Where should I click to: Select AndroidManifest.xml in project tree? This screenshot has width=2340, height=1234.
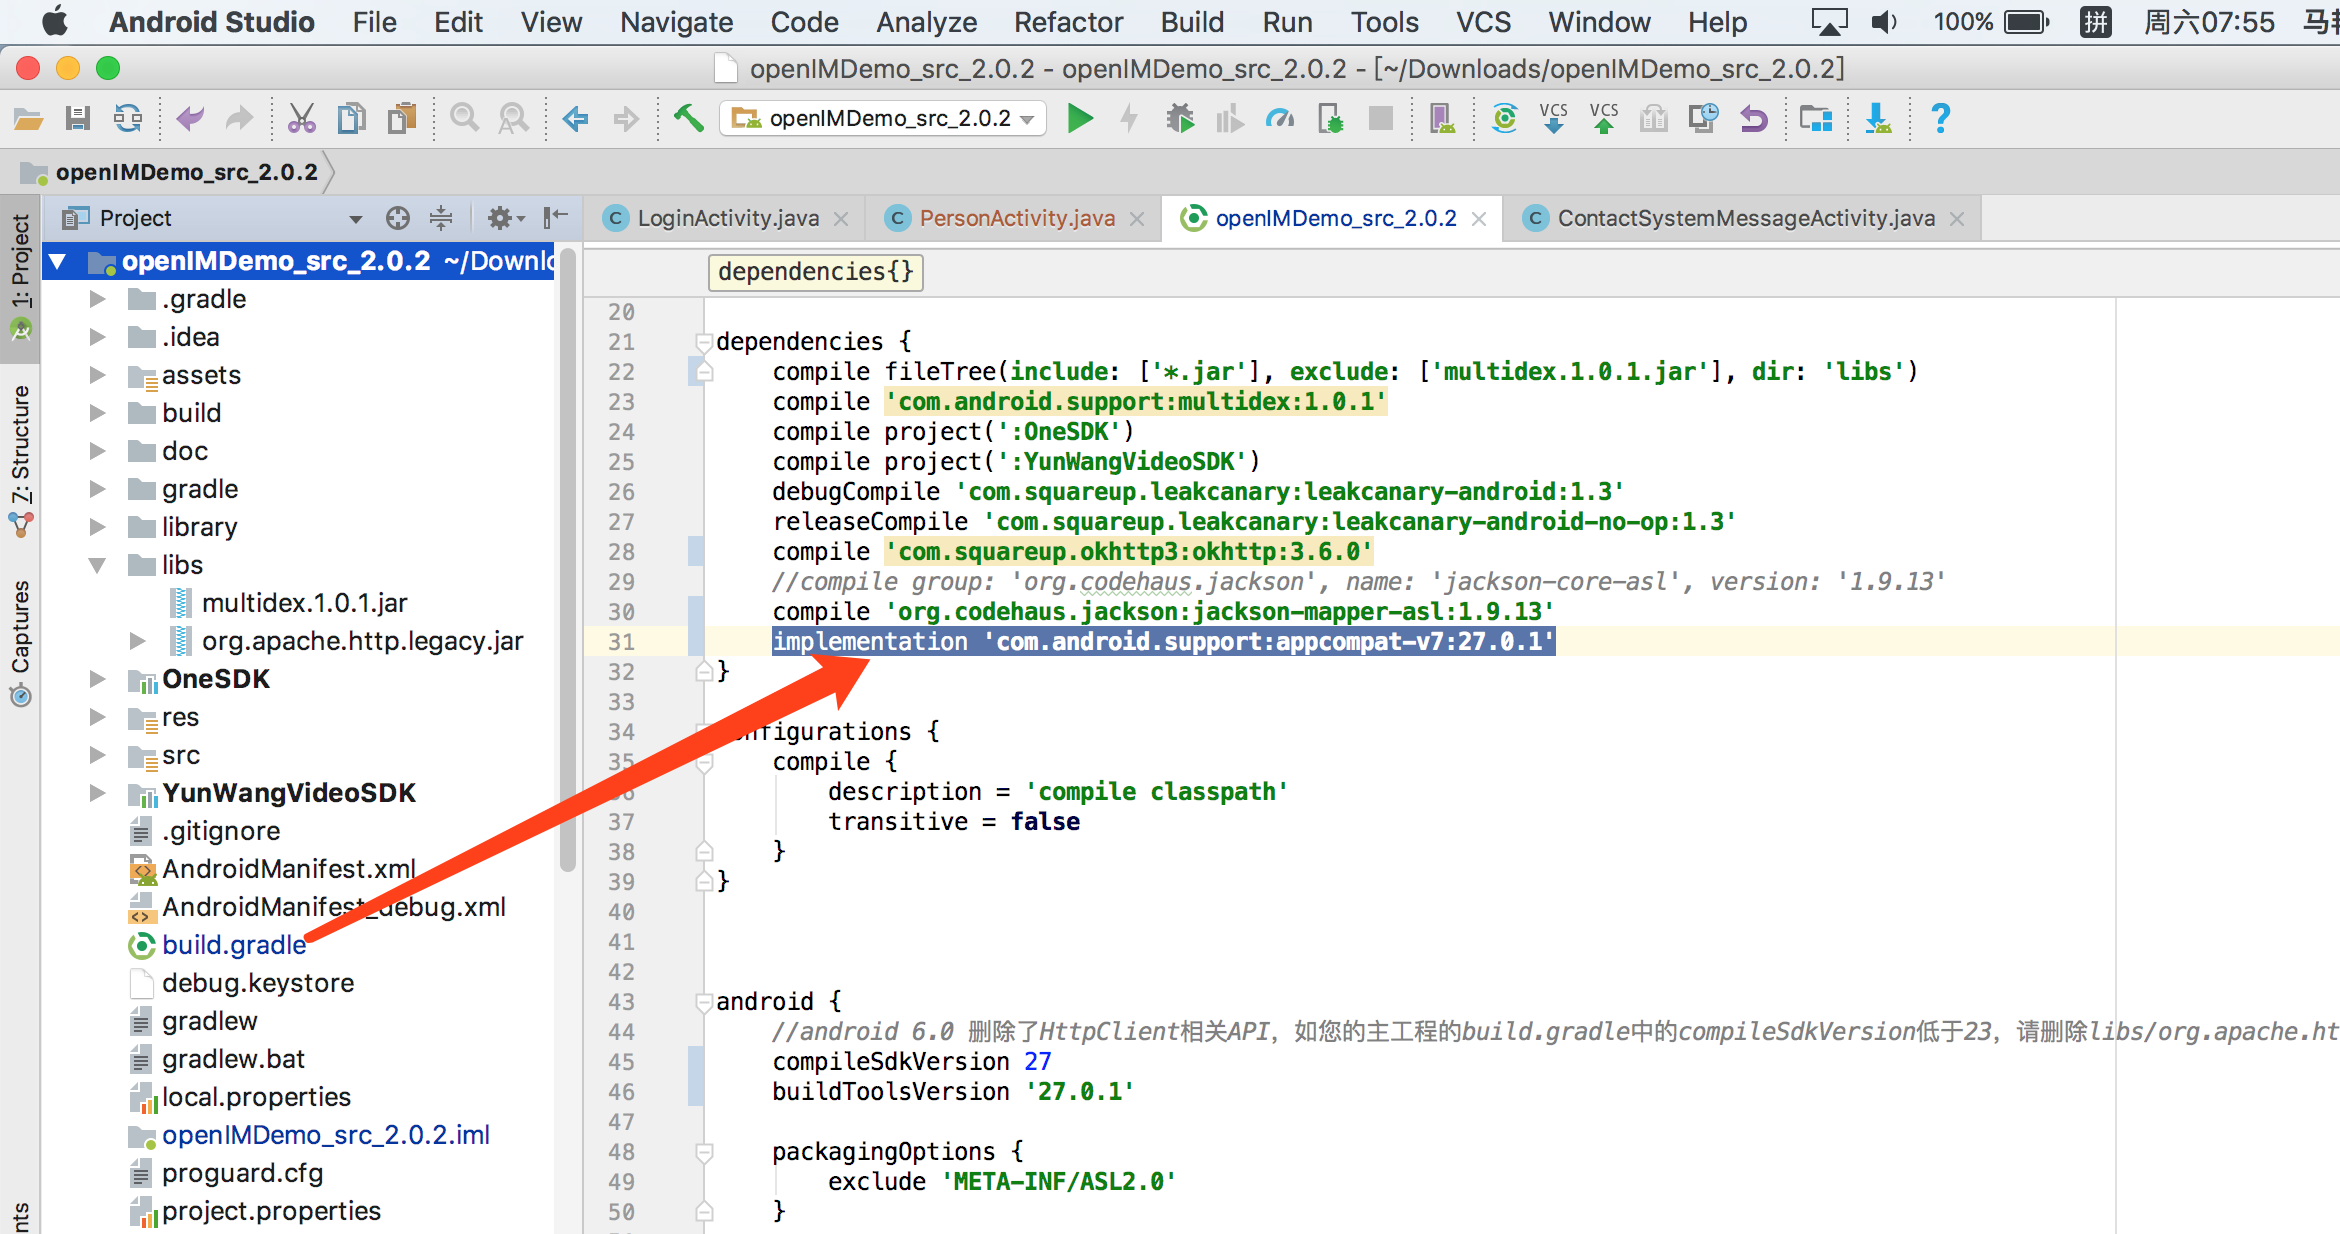click(289, 869)
